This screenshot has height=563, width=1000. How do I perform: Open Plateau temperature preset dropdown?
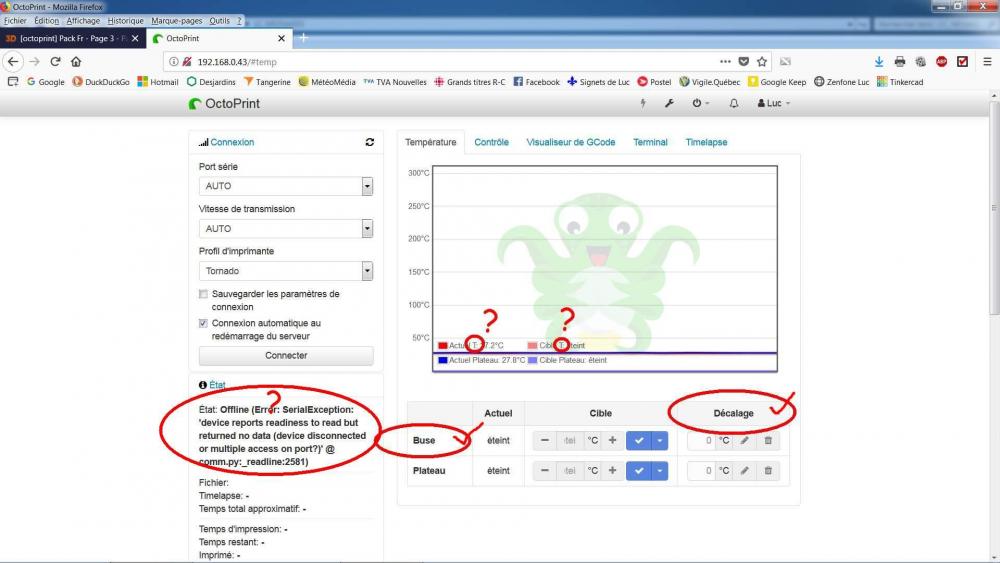[x=660, y=471]
